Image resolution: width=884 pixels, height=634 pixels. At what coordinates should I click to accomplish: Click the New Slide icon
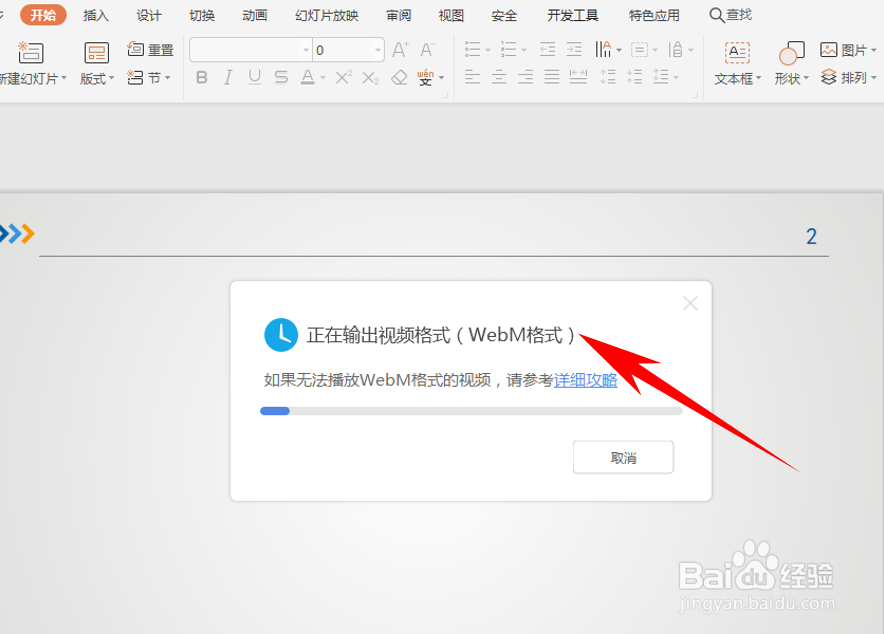coord(31,52)
